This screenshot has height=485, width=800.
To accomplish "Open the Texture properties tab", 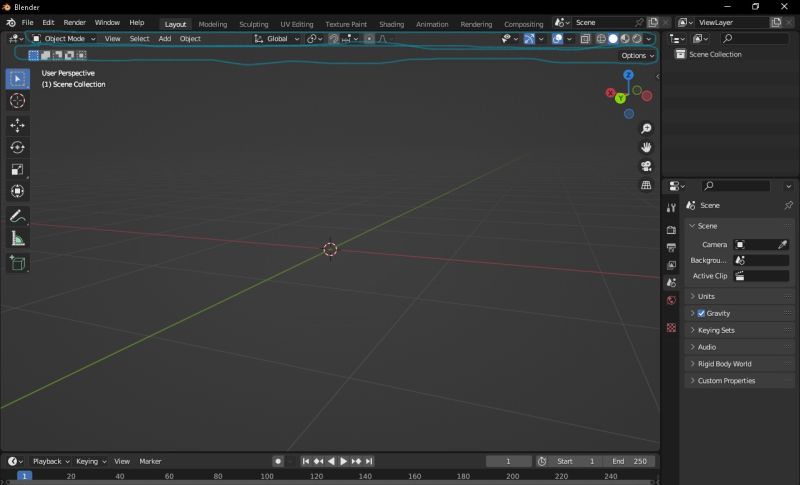I will [x=671, y=327].
